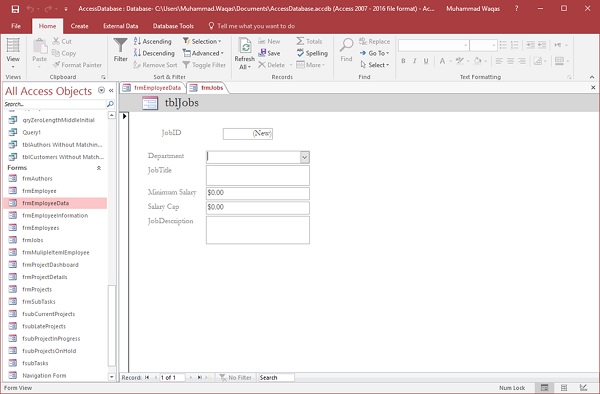Click the Refresh All icon
Viewport: 600px width, 394px height.
(245, 46)
